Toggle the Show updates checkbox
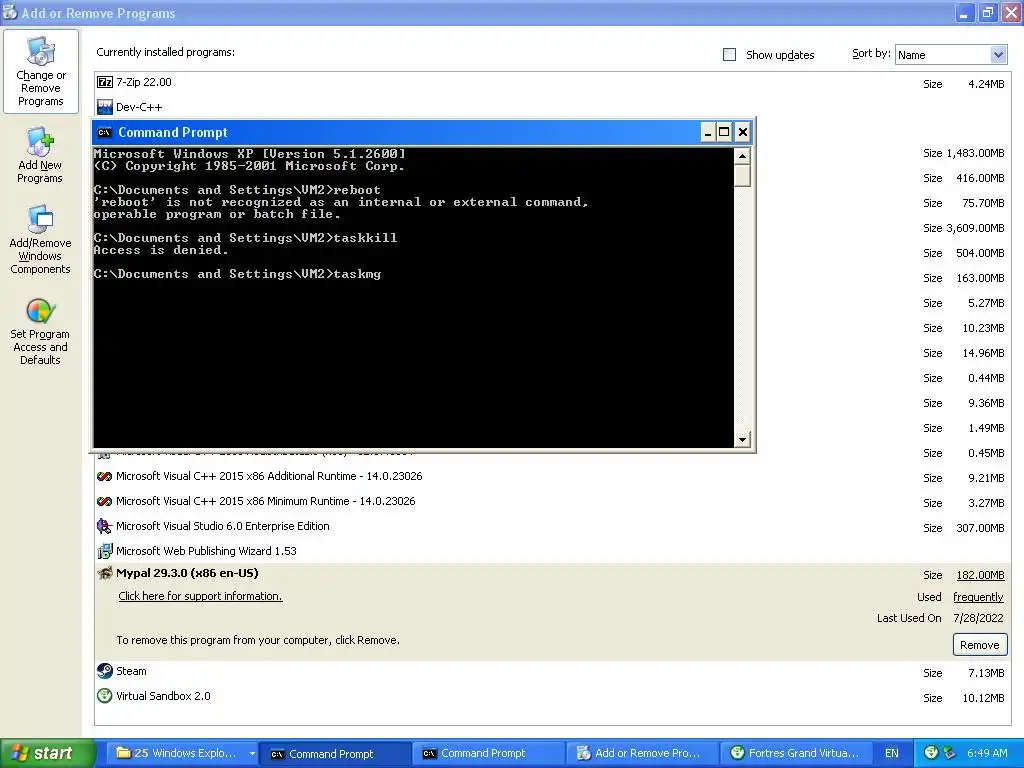1024x768 pixels. point(729,55)
